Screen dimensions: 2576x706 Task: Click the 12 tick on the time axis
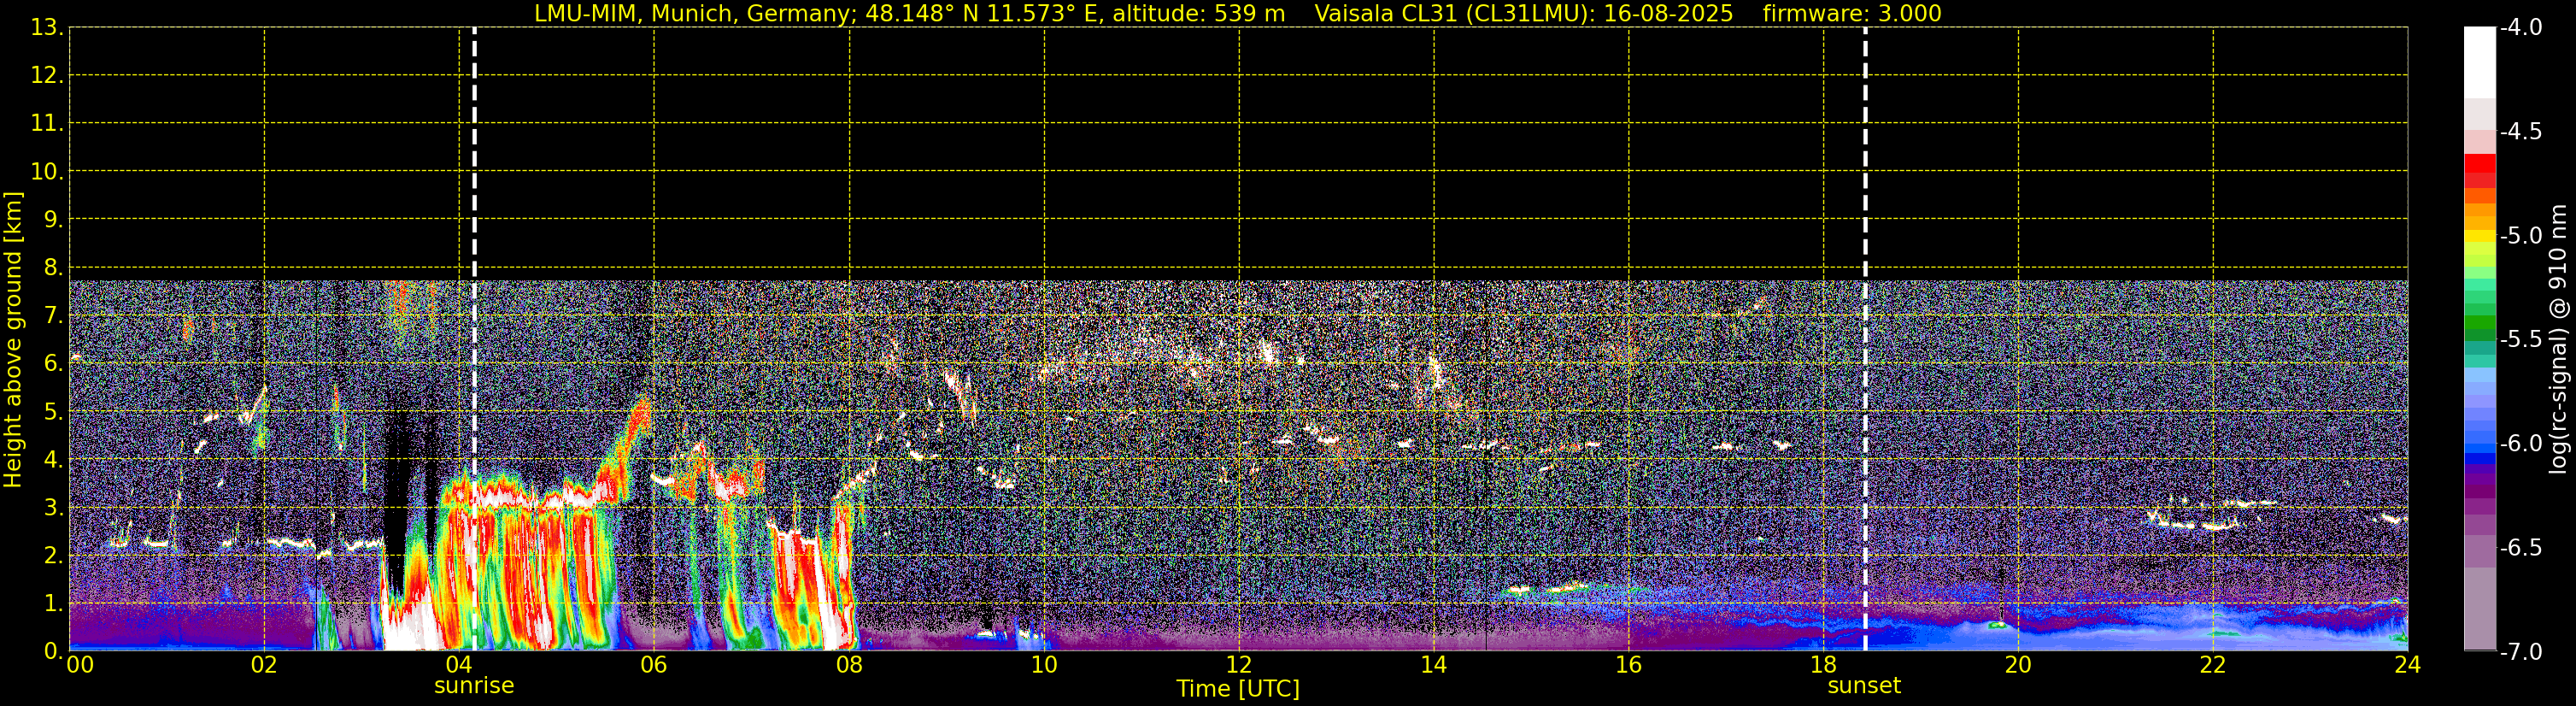point(1238,666)
